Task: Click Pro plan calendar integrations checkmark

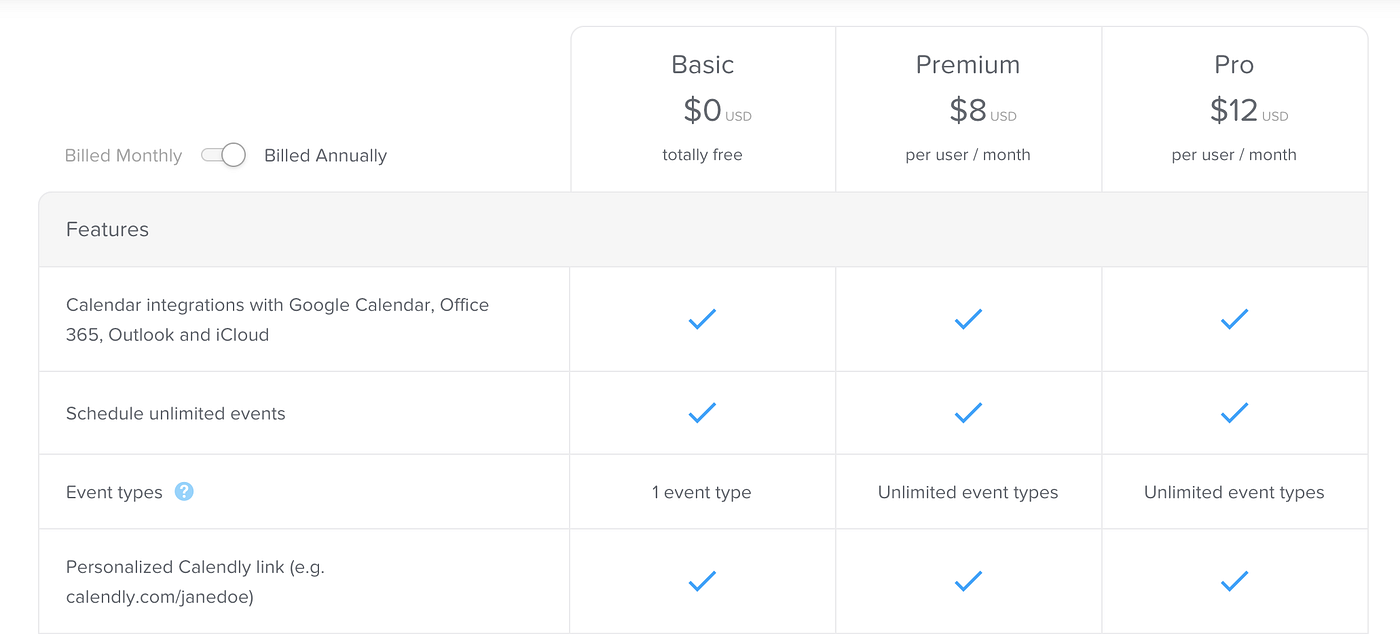Action: 1234,319
